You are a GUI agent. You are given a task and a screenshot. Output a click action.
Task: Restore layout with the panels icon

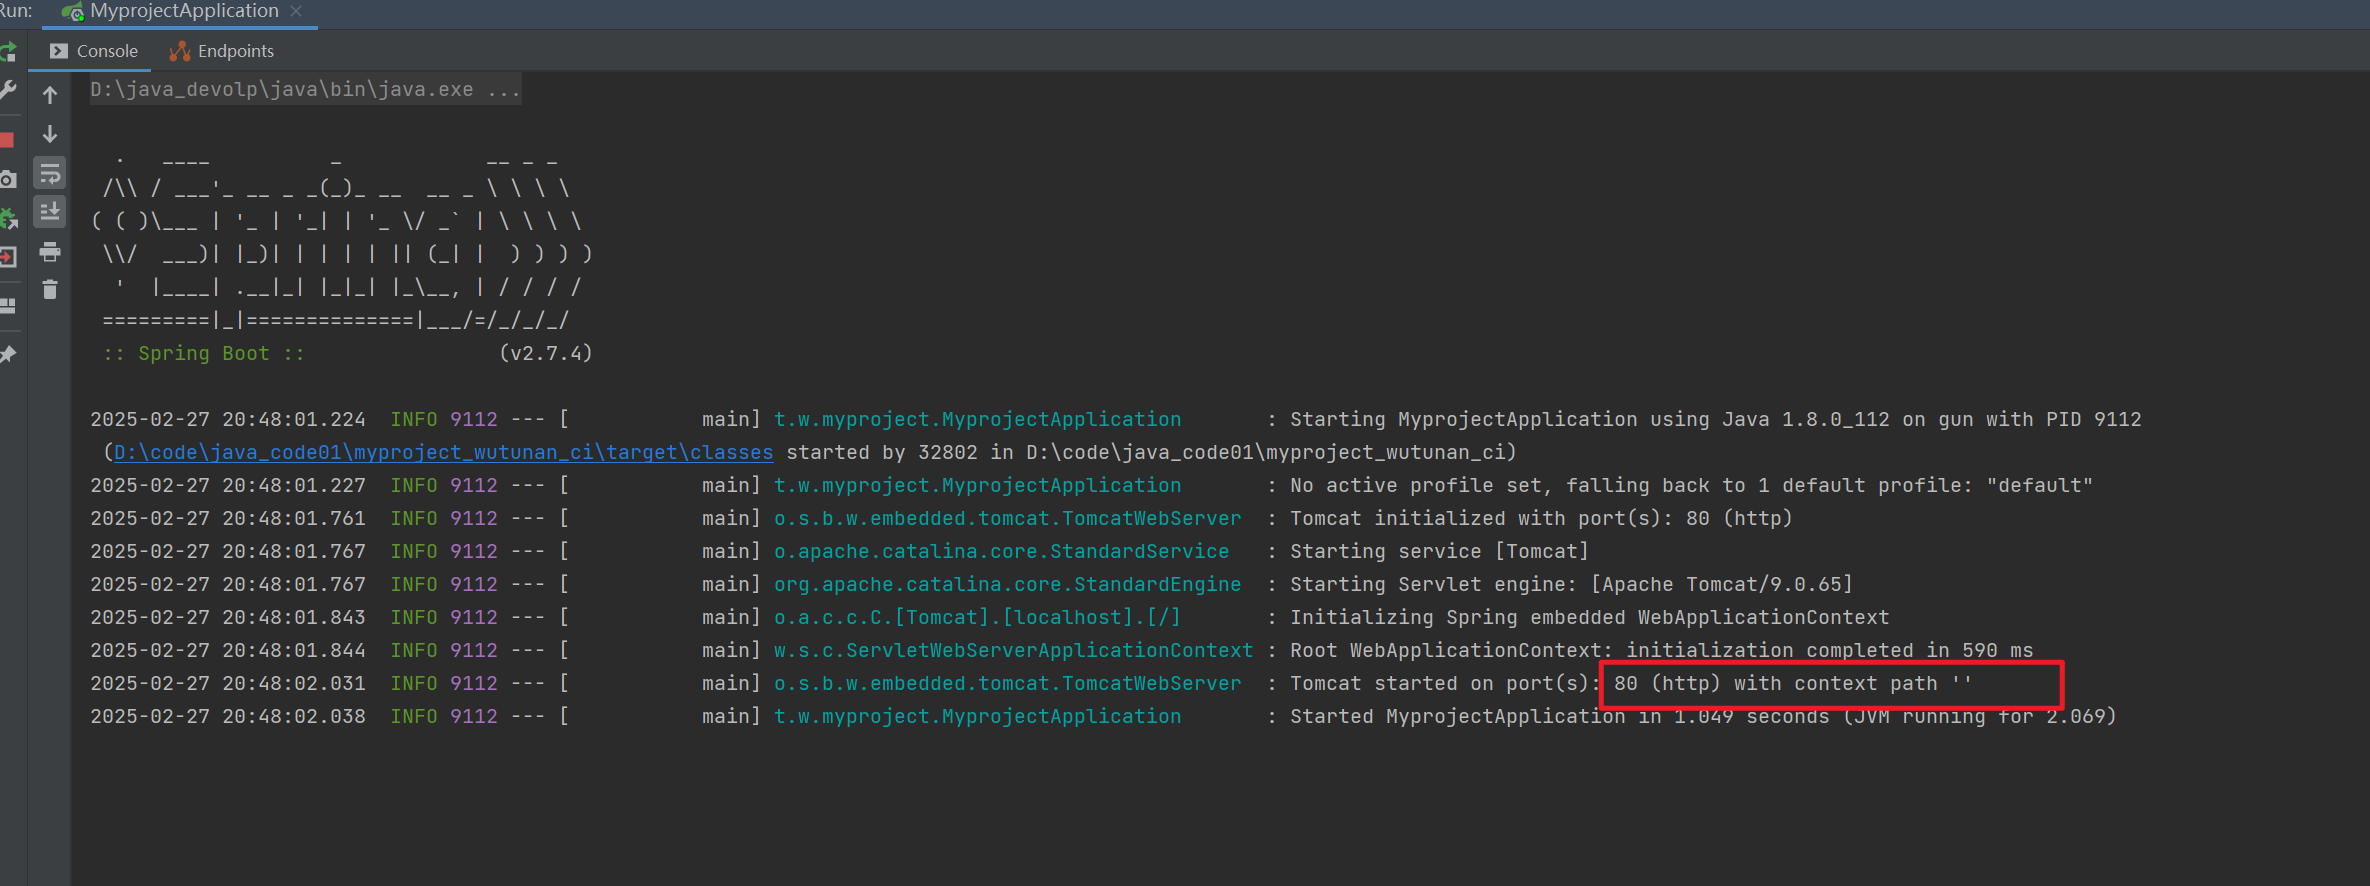7,306
